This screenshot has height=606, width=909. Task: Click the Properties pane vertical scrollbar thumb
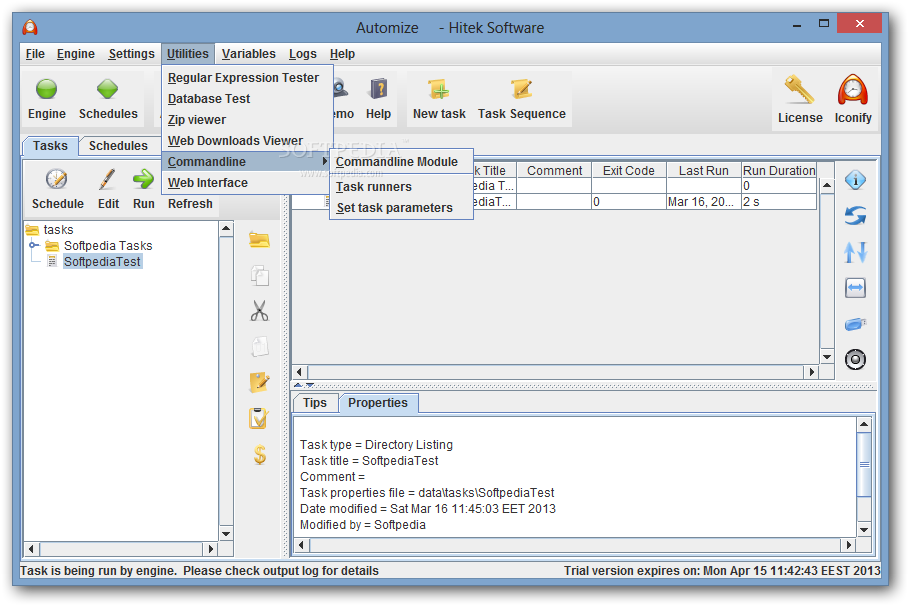864,464
